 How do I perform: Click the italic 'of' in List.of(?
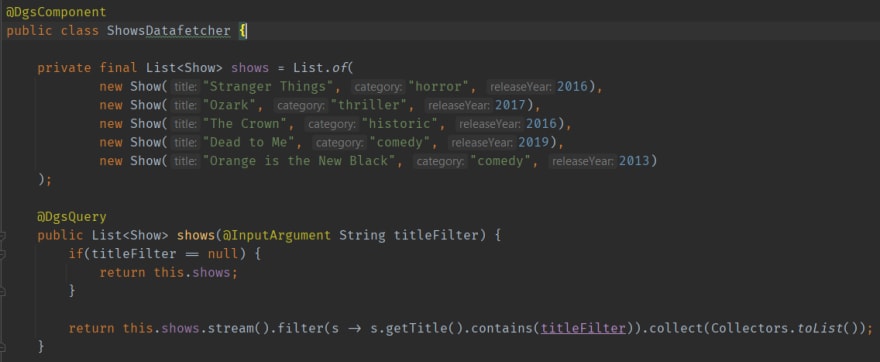click(340, 68)
